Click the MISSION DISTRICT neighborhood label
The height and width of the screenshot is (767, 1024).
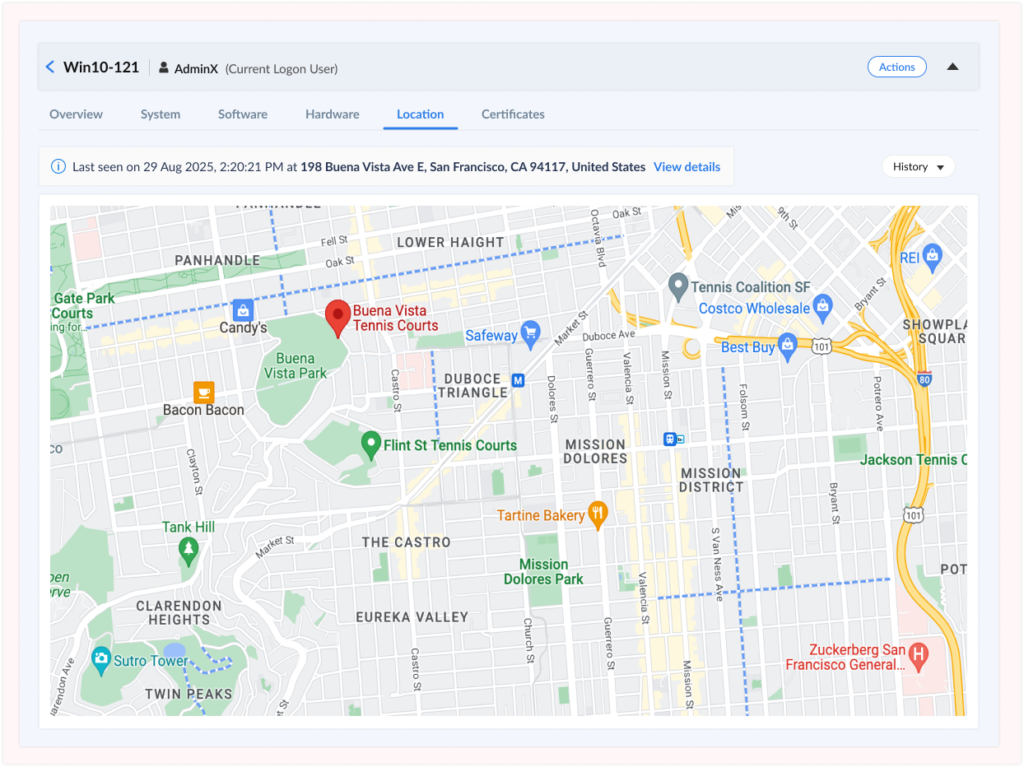click(x=711, y=480)
